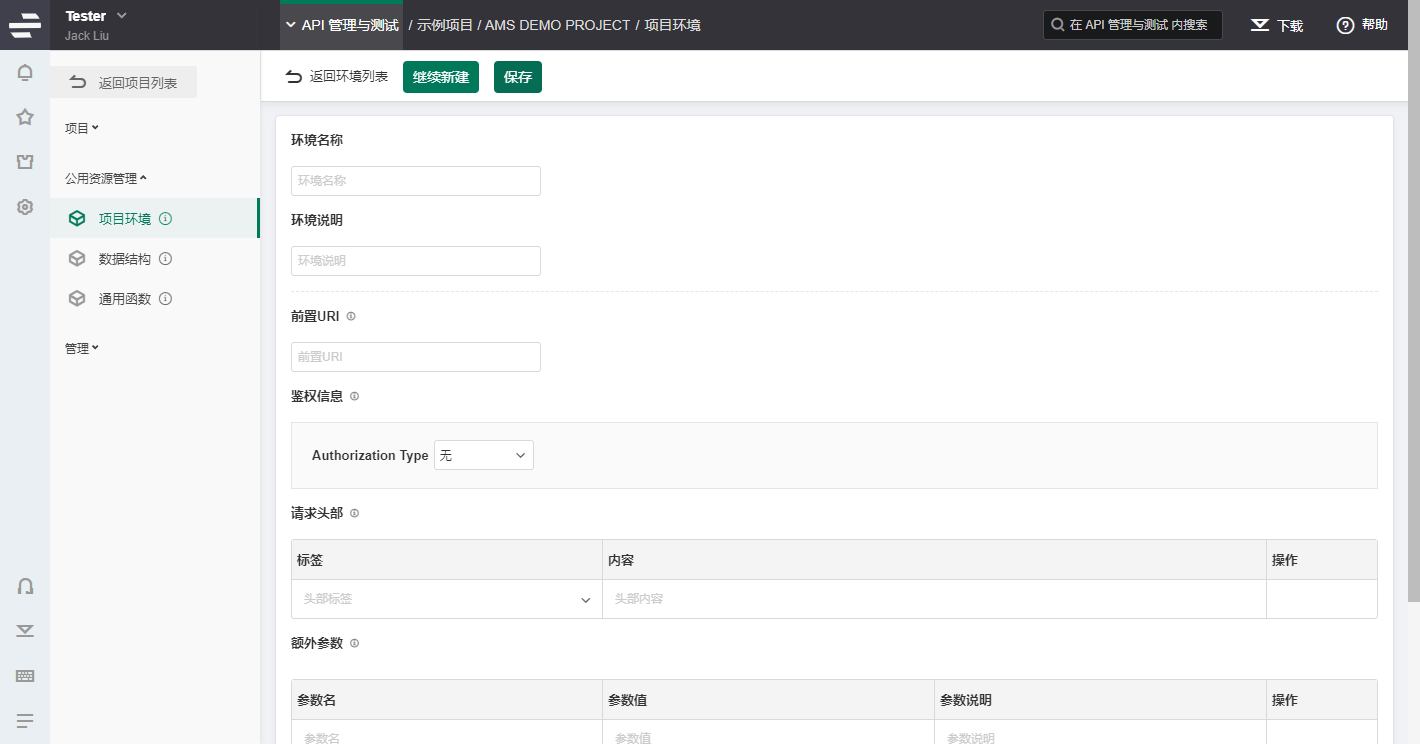Focus the 前置URI input field
This screenshot has height=744, width=1420.
pos(416,357)
